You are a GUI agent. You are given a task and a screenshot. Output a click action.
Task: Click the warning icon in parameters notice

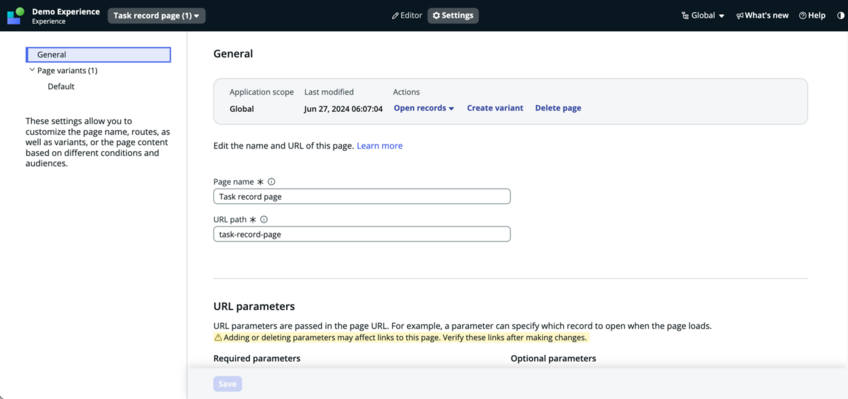(x=217, y=337)
